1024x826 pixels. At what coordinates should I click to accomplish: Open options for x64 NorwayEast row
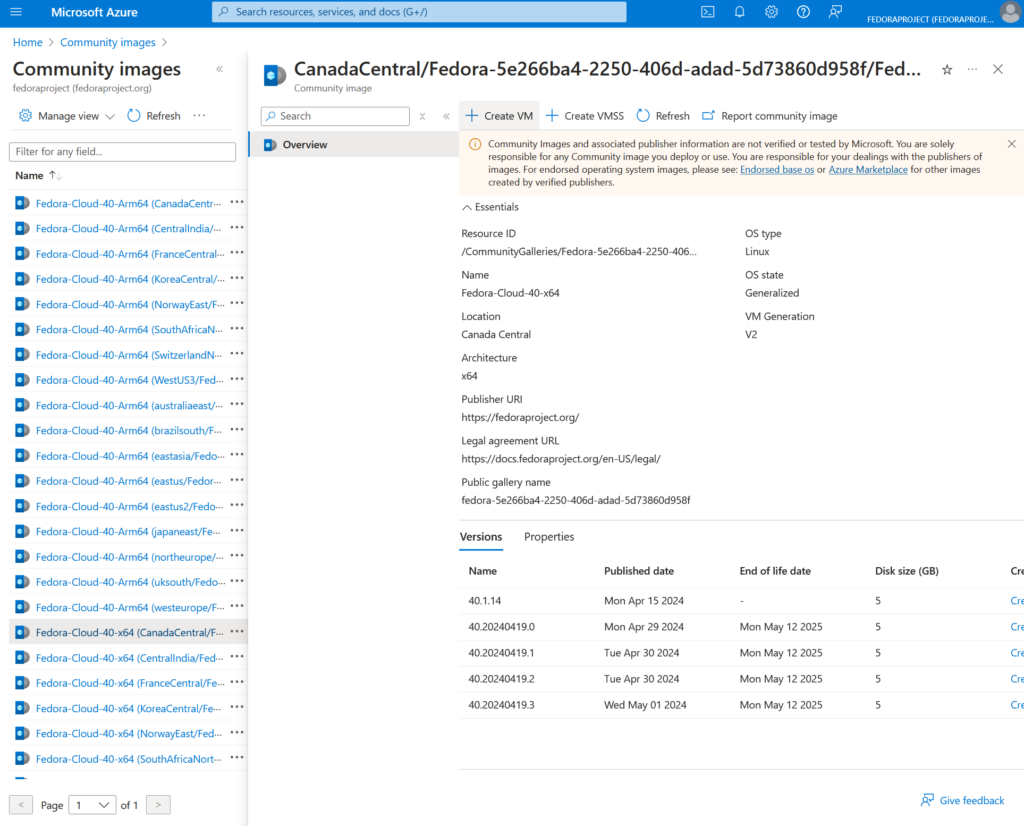[237, 733]
